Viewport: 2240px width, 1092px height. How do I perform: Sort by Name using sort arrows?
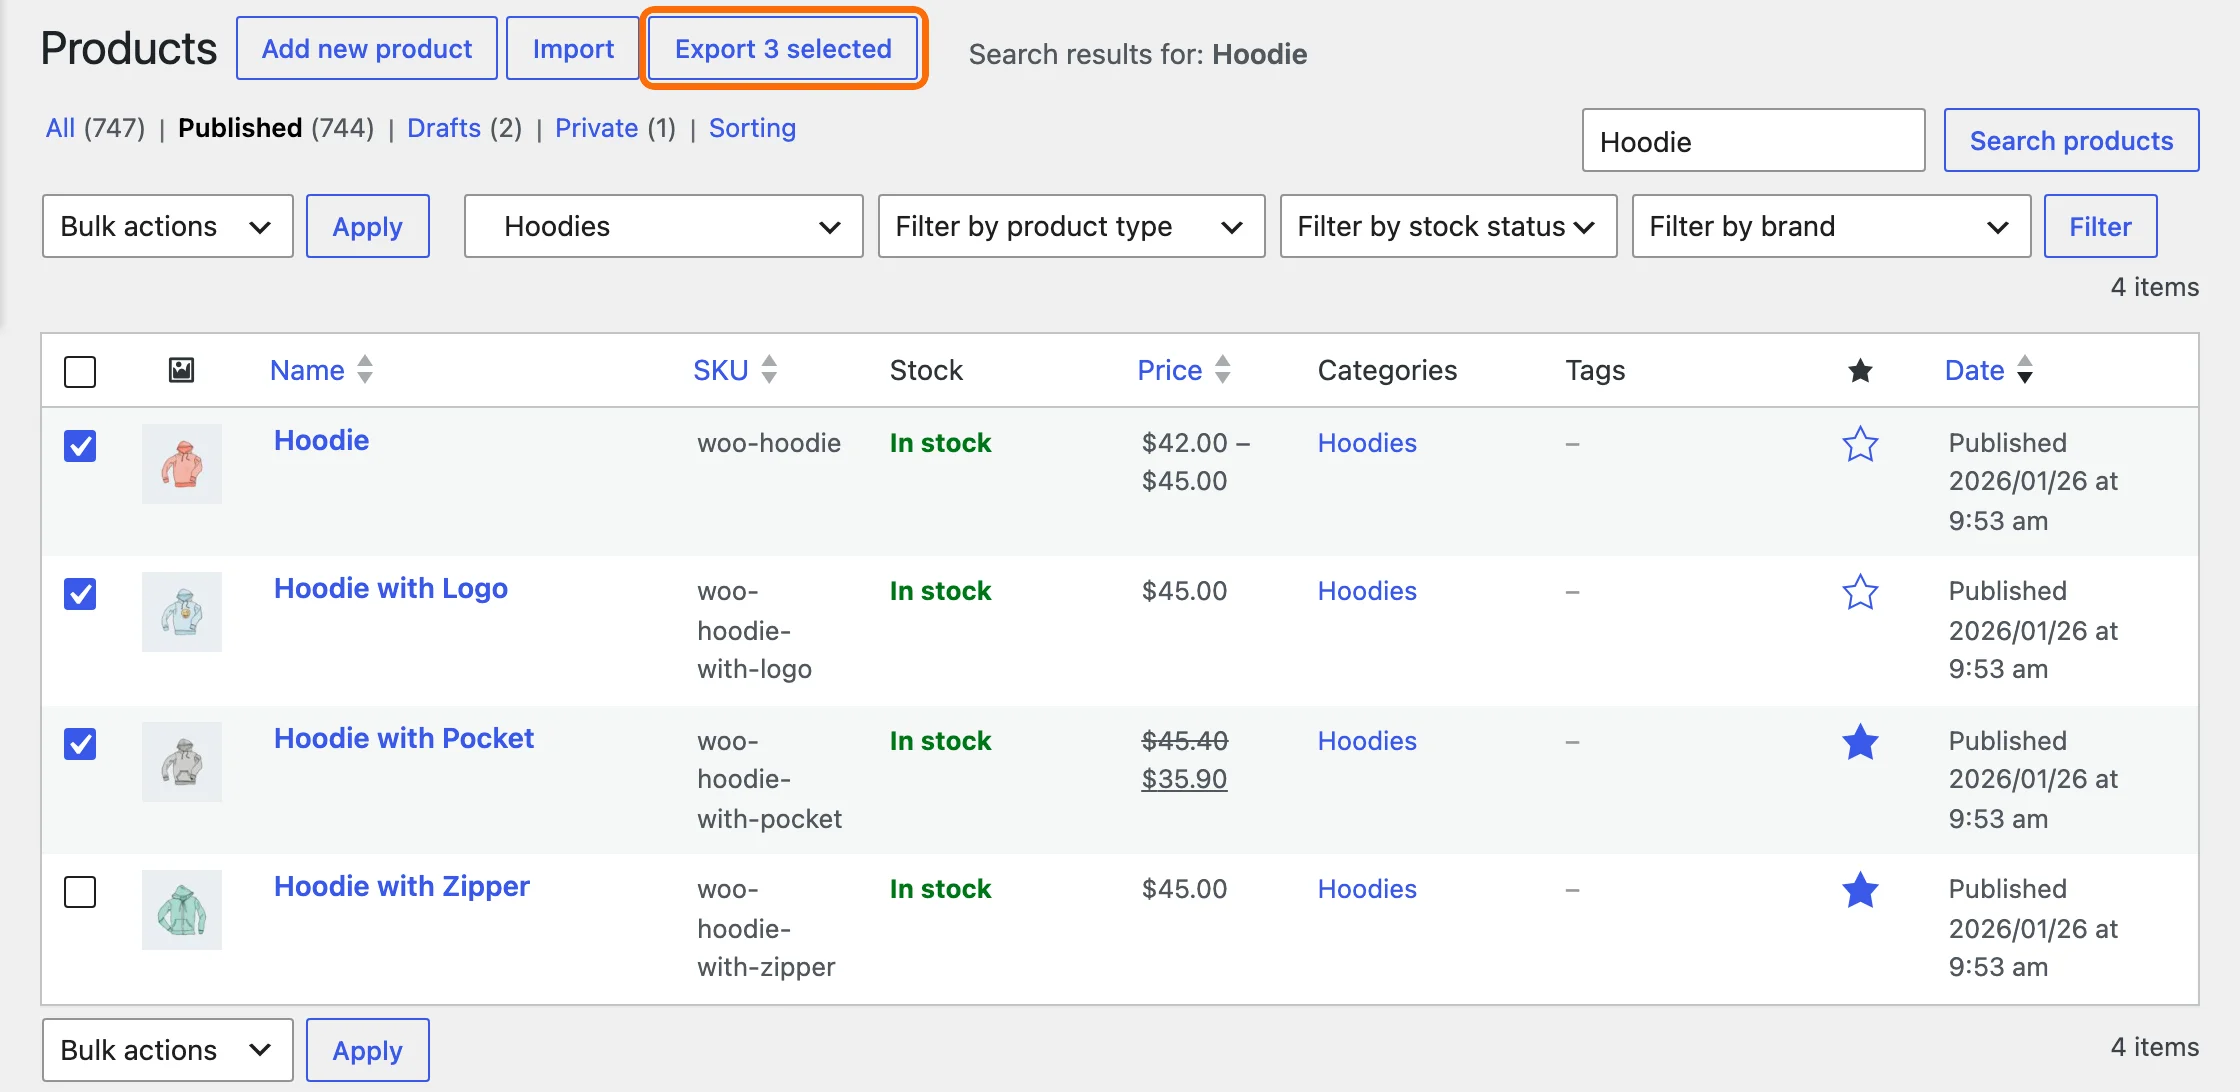(x=365, y=370)
